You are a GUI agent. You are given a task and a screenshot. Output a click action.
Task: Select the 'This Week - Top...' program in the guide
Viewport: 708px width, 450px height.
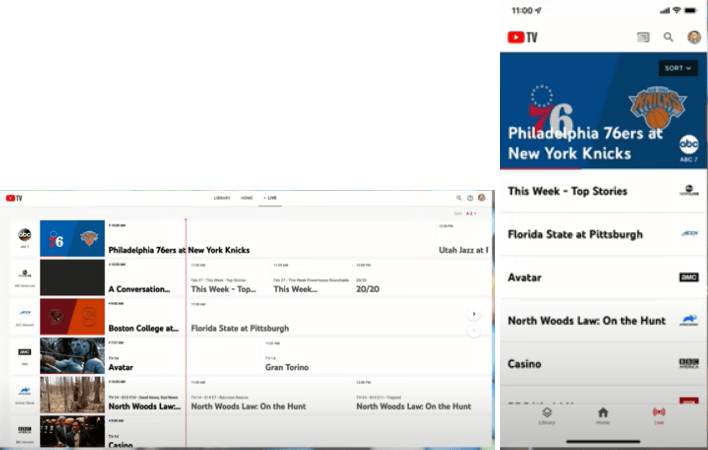pyautogui.click(x=224, y=289)
